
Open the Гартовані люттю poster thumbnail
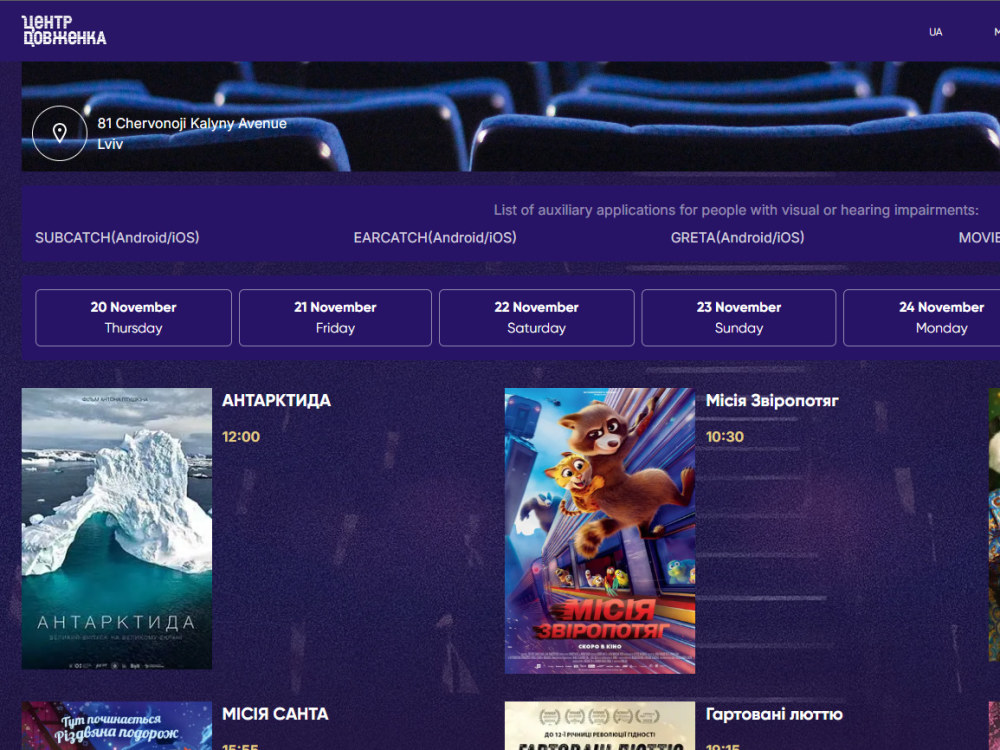599,726
